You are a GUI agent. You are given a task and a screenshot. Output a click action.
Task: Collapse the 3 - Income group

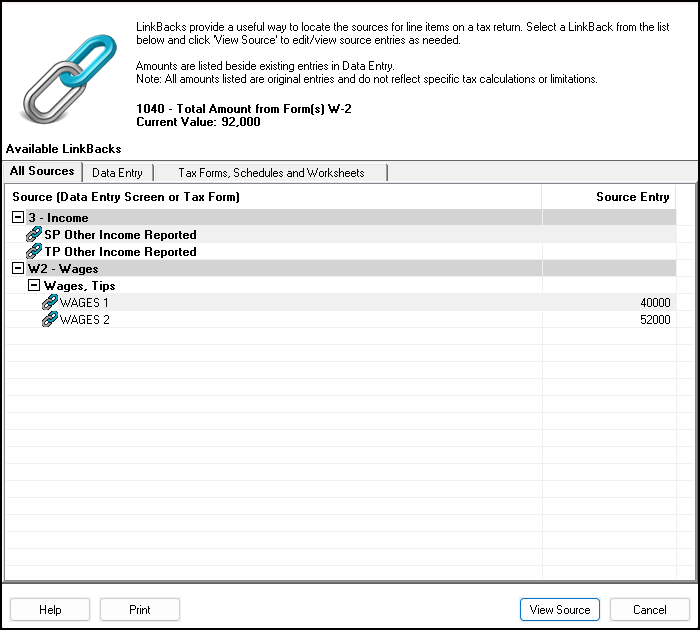click(x=18, y=218)
